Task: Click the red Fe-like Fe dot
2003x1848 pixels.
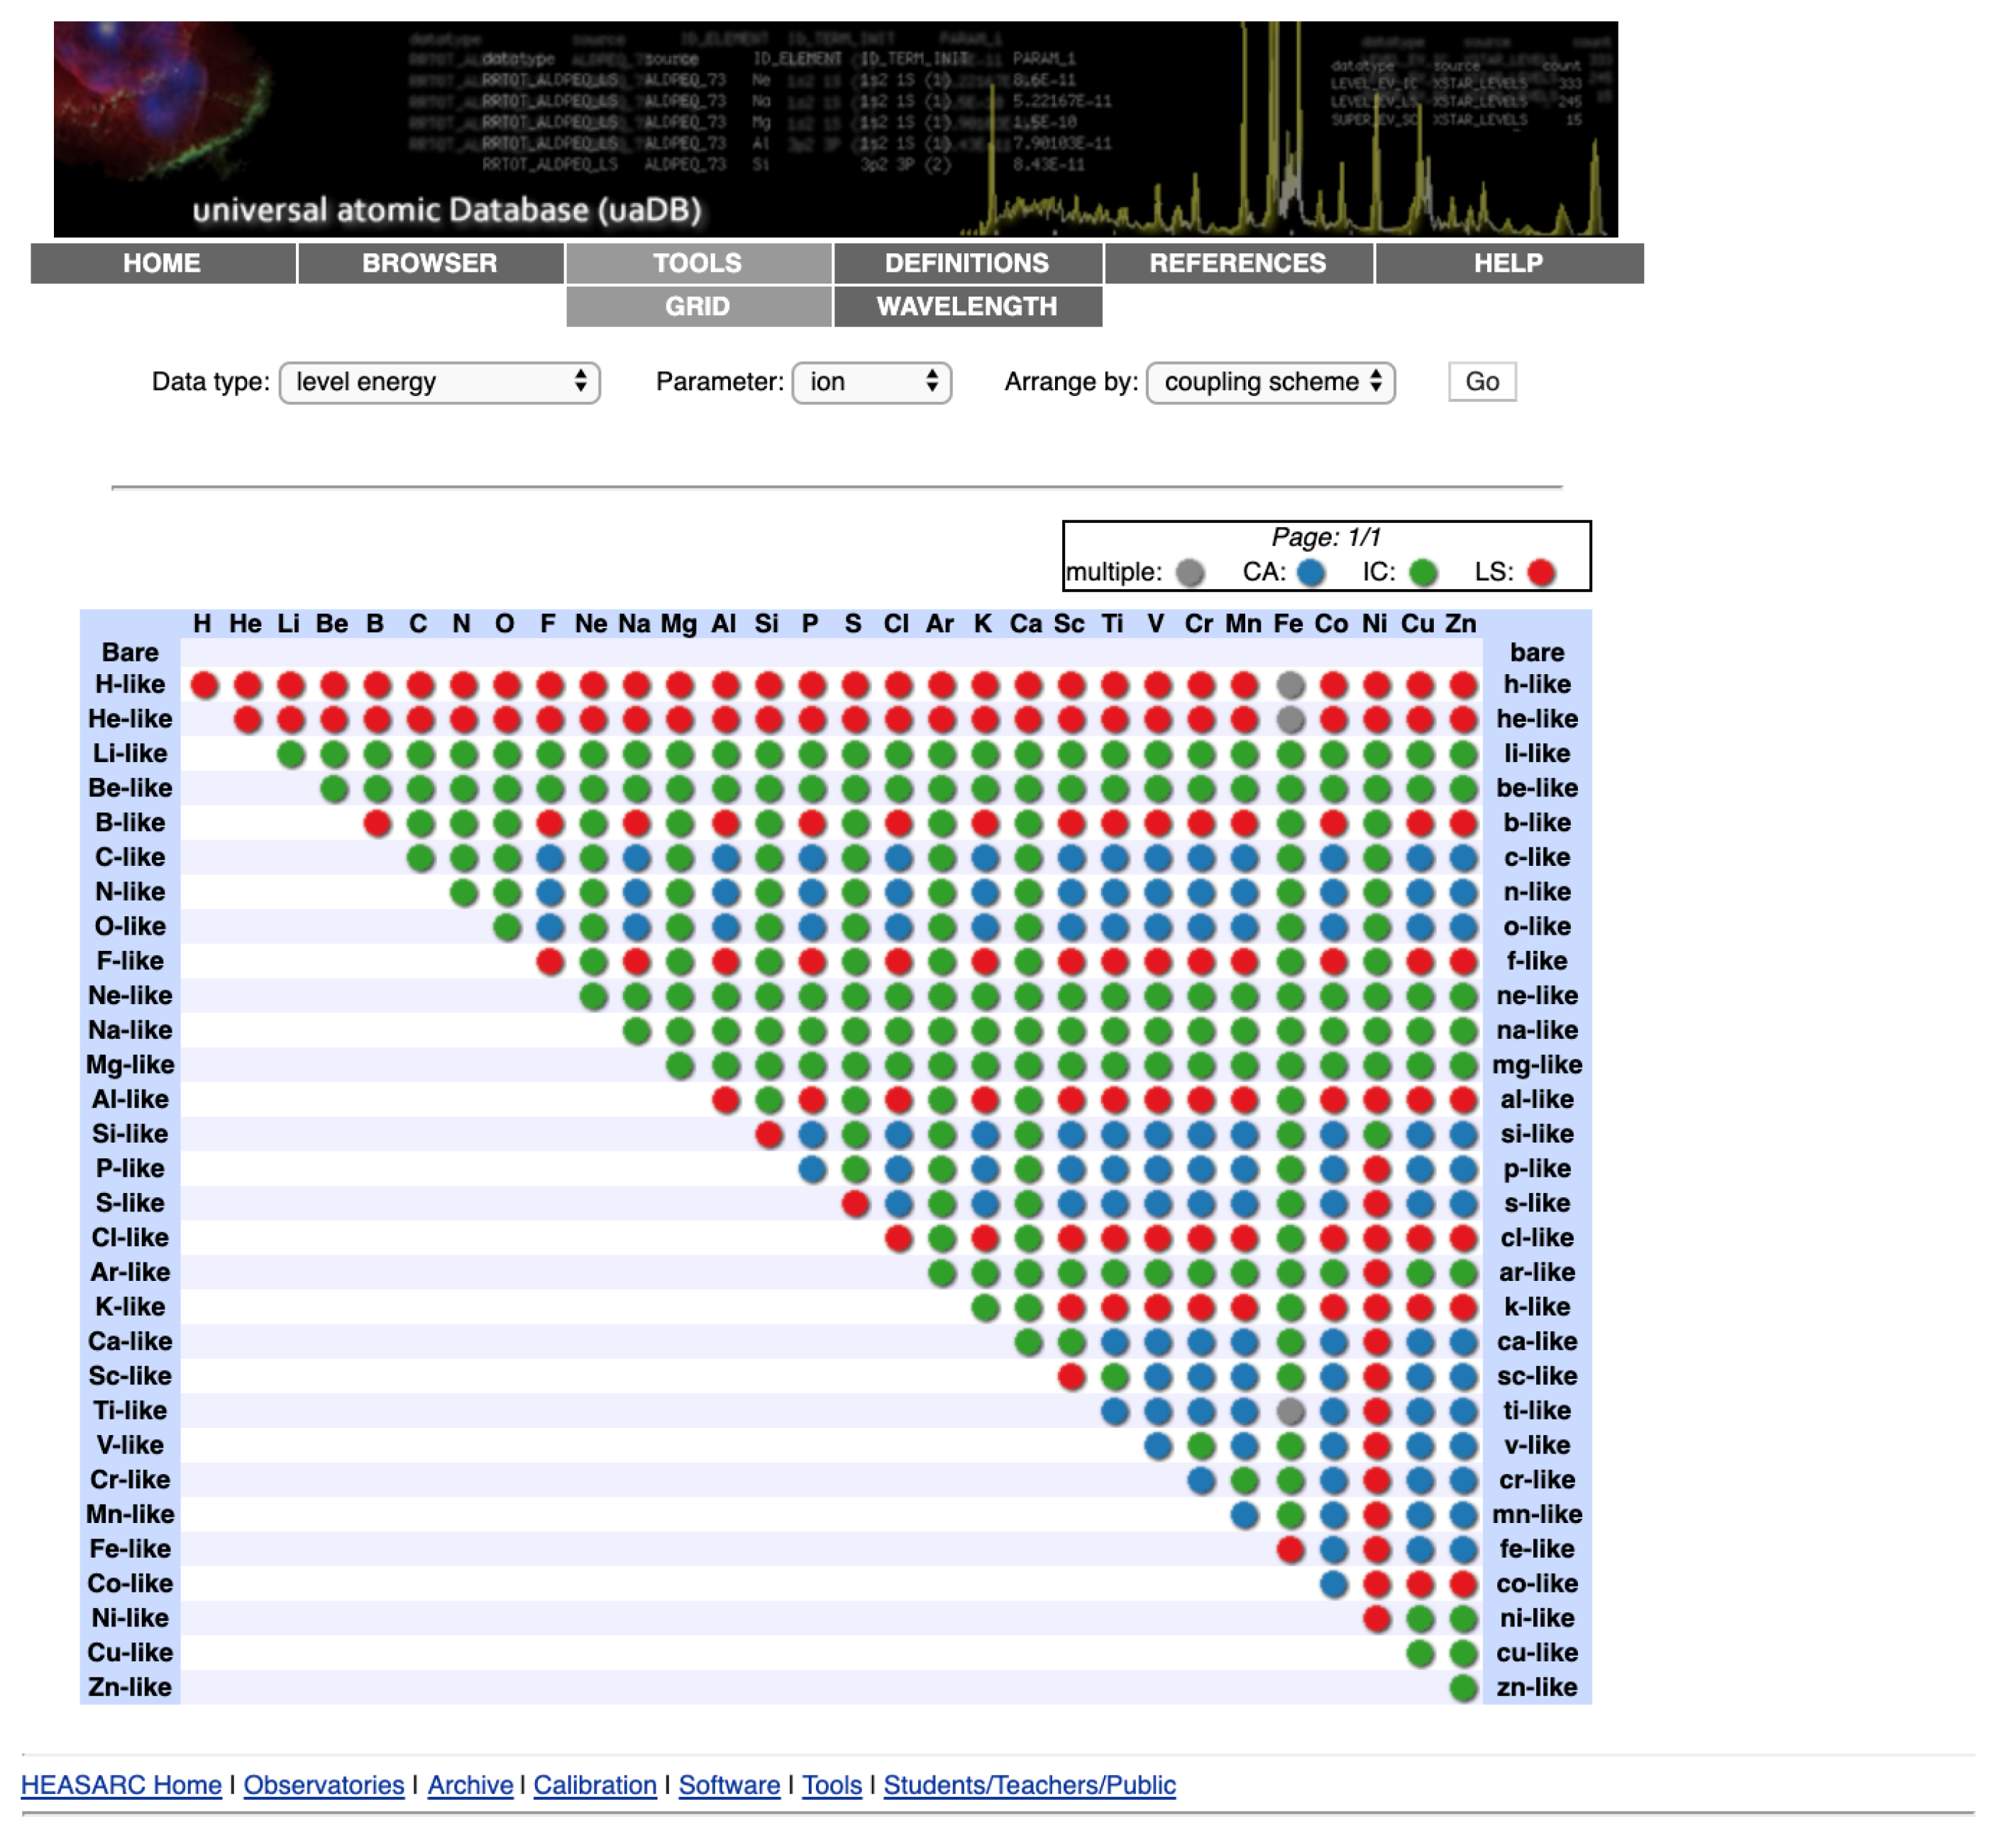Action: (1290, 1550)
